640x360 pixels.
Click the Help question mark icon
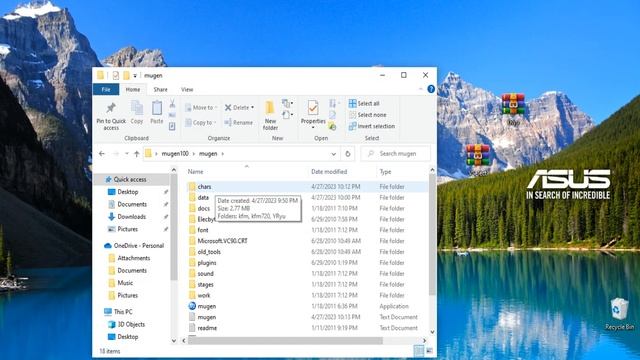pos(431,89)
